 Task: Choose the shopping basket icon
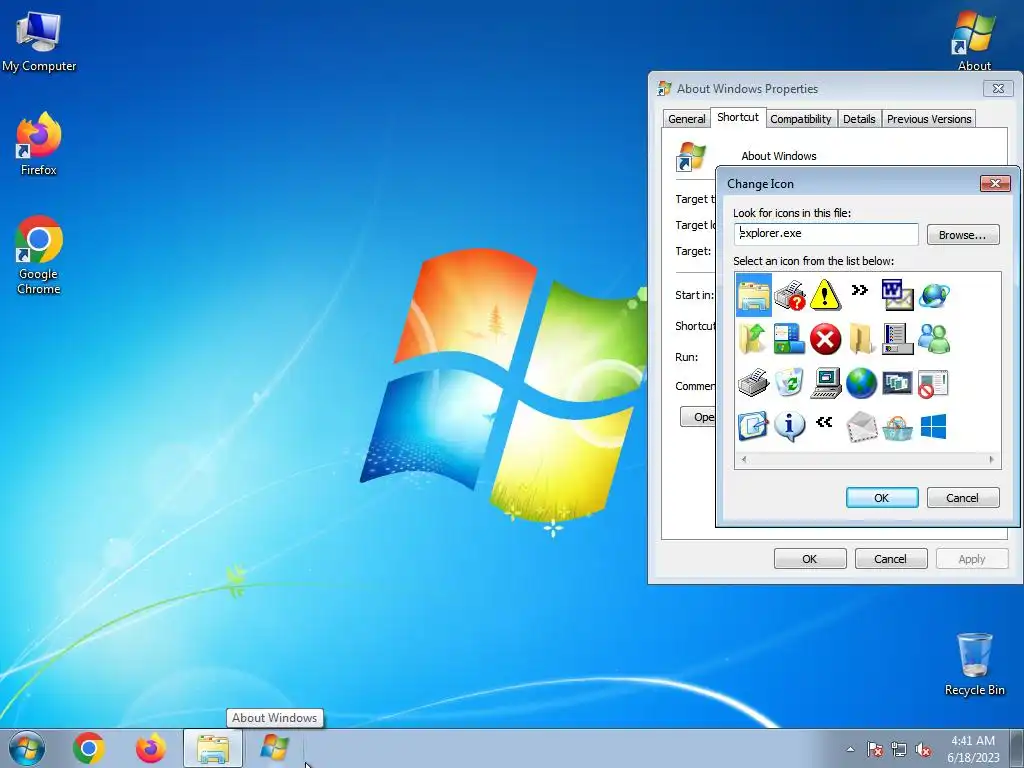[897, 428]
